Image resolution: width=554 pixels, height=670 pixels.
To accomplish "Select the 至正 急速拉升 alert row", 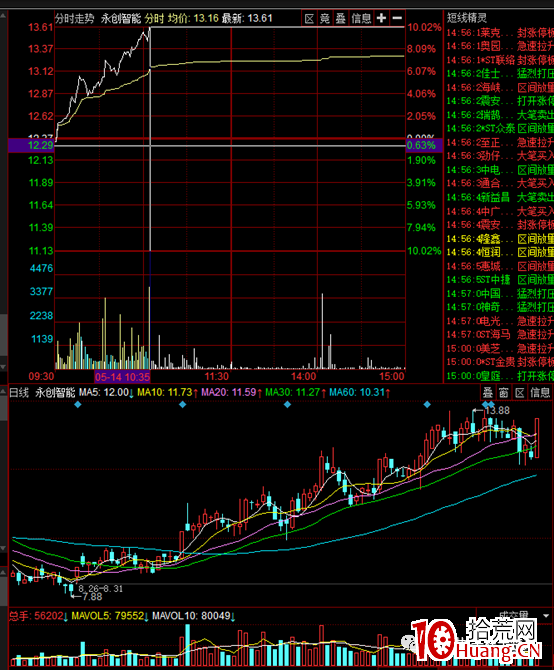I will tap(500, 142).
